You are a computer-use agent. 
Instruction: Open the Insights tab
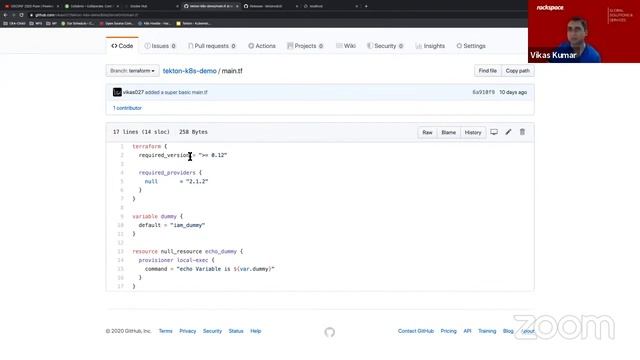430,46
